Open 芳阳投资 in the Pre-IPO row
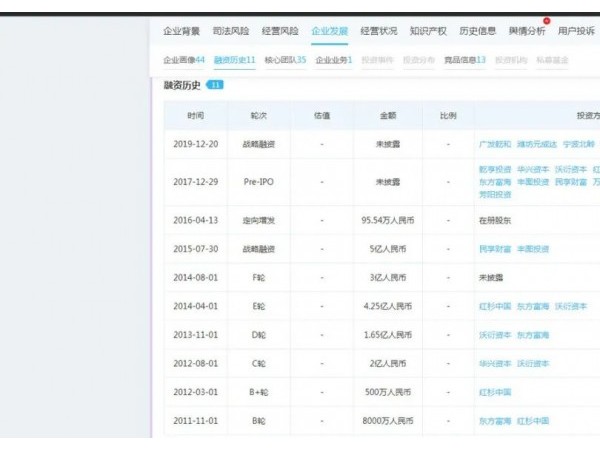This screenshot has height=450, width=600. tap(496, 196)
